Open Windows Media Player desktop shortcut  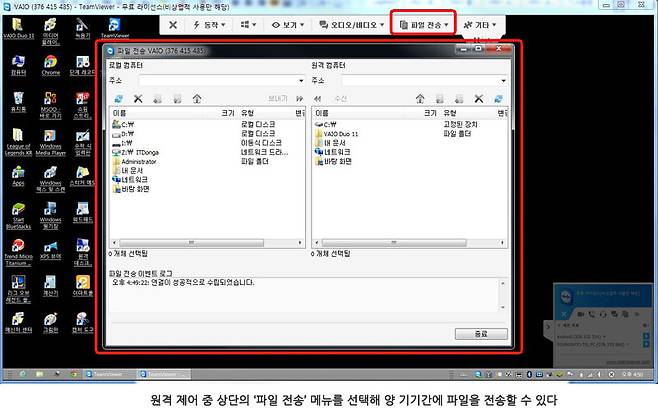point(50,142)
